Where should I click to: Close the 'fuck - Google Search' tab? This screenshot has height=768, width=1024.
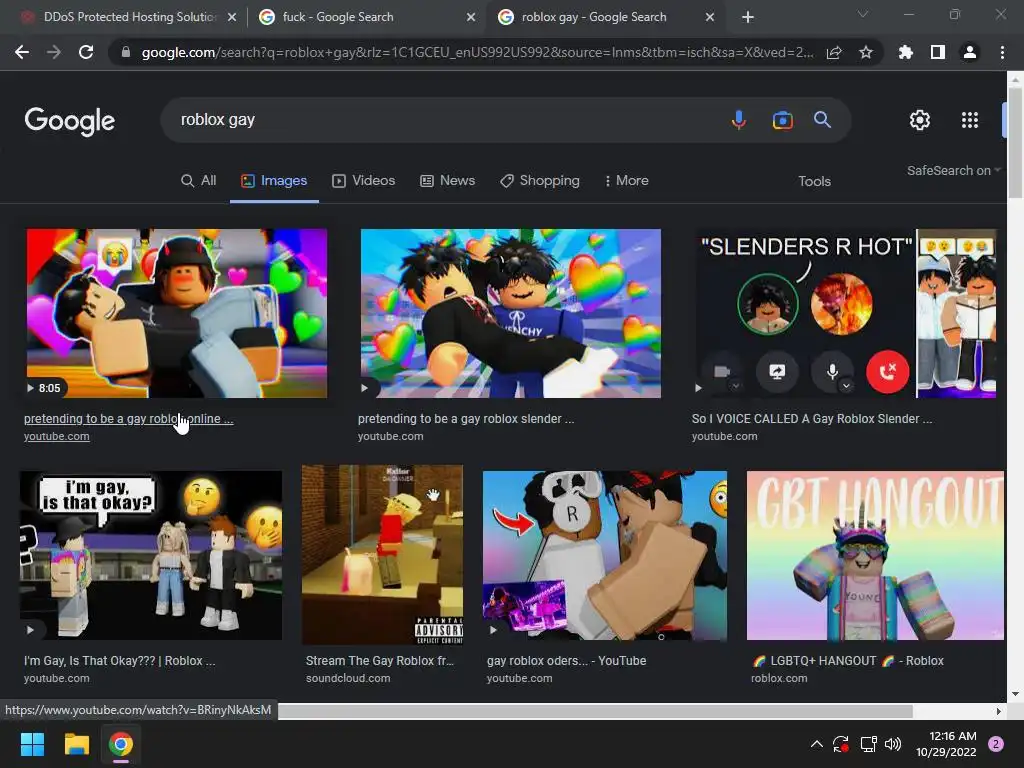coord(471,17)
